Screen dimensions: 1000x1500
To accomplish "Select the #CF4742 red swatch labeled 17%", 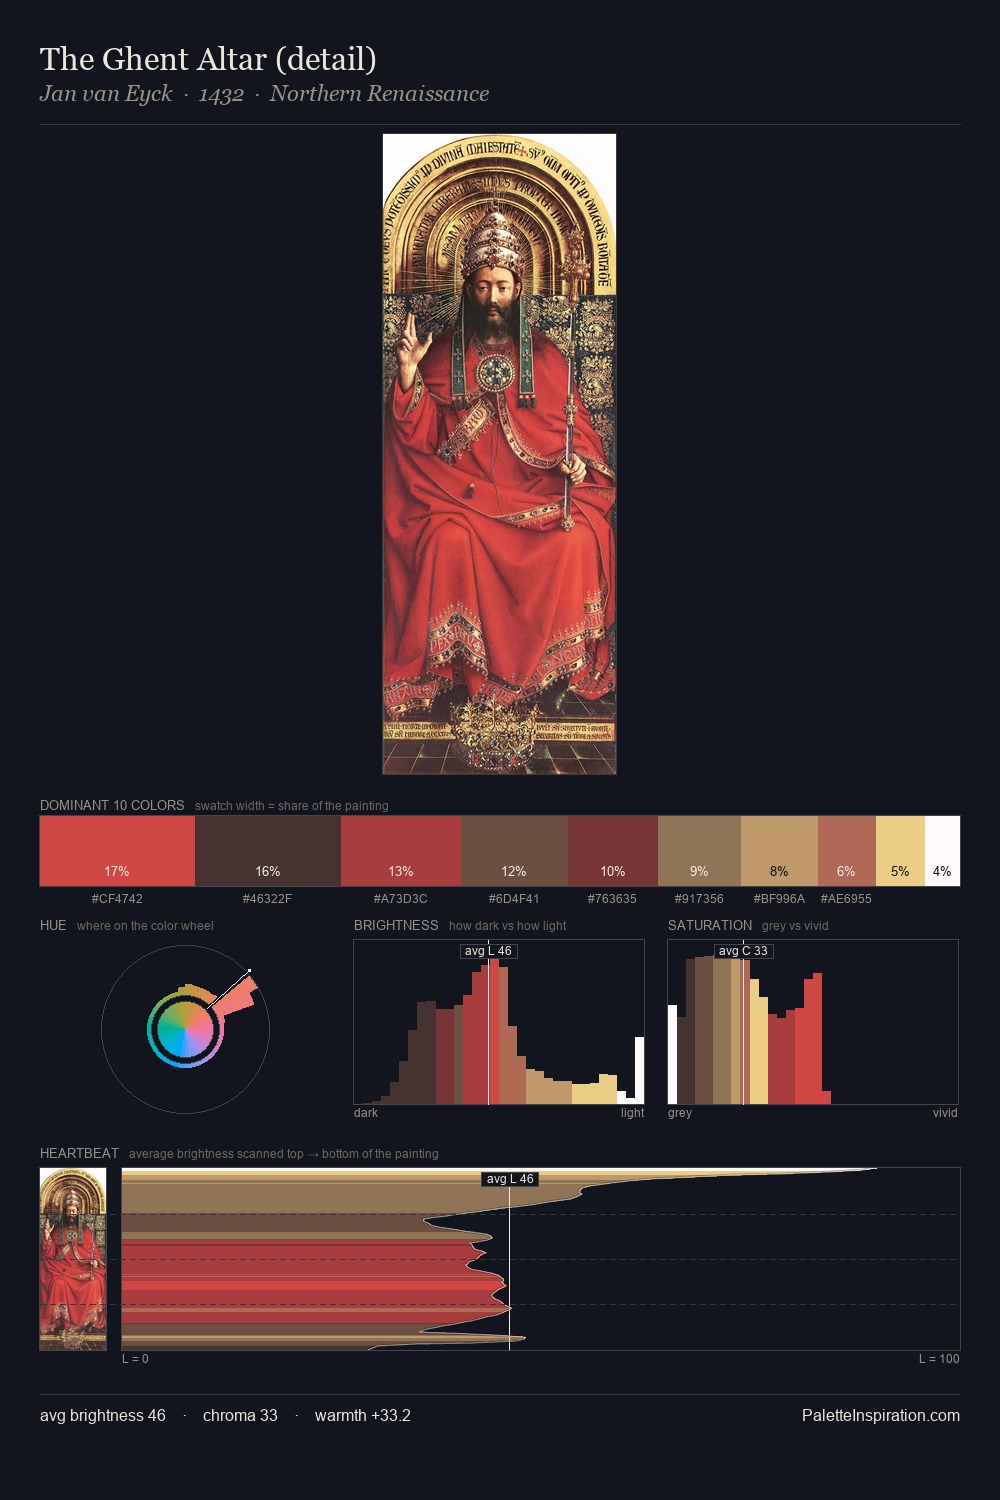I will 117,851.
